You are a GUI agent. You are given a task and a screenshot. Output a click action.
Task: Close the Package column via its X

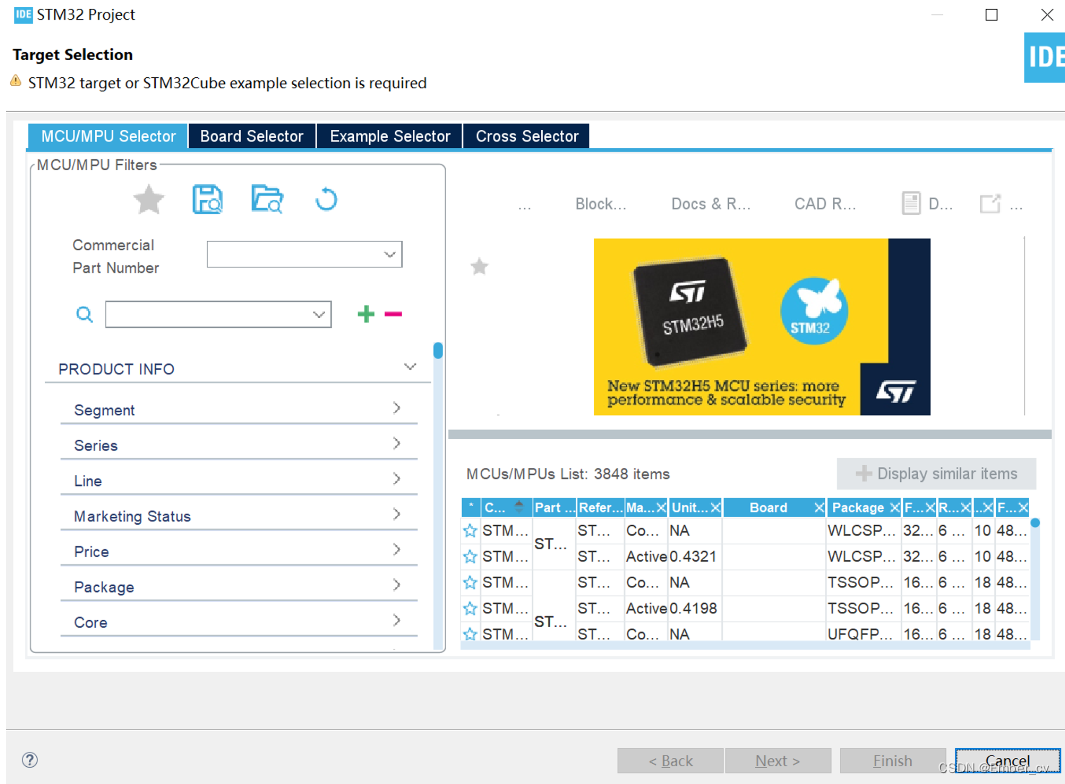pyautogui.click(x=895, y=507)
